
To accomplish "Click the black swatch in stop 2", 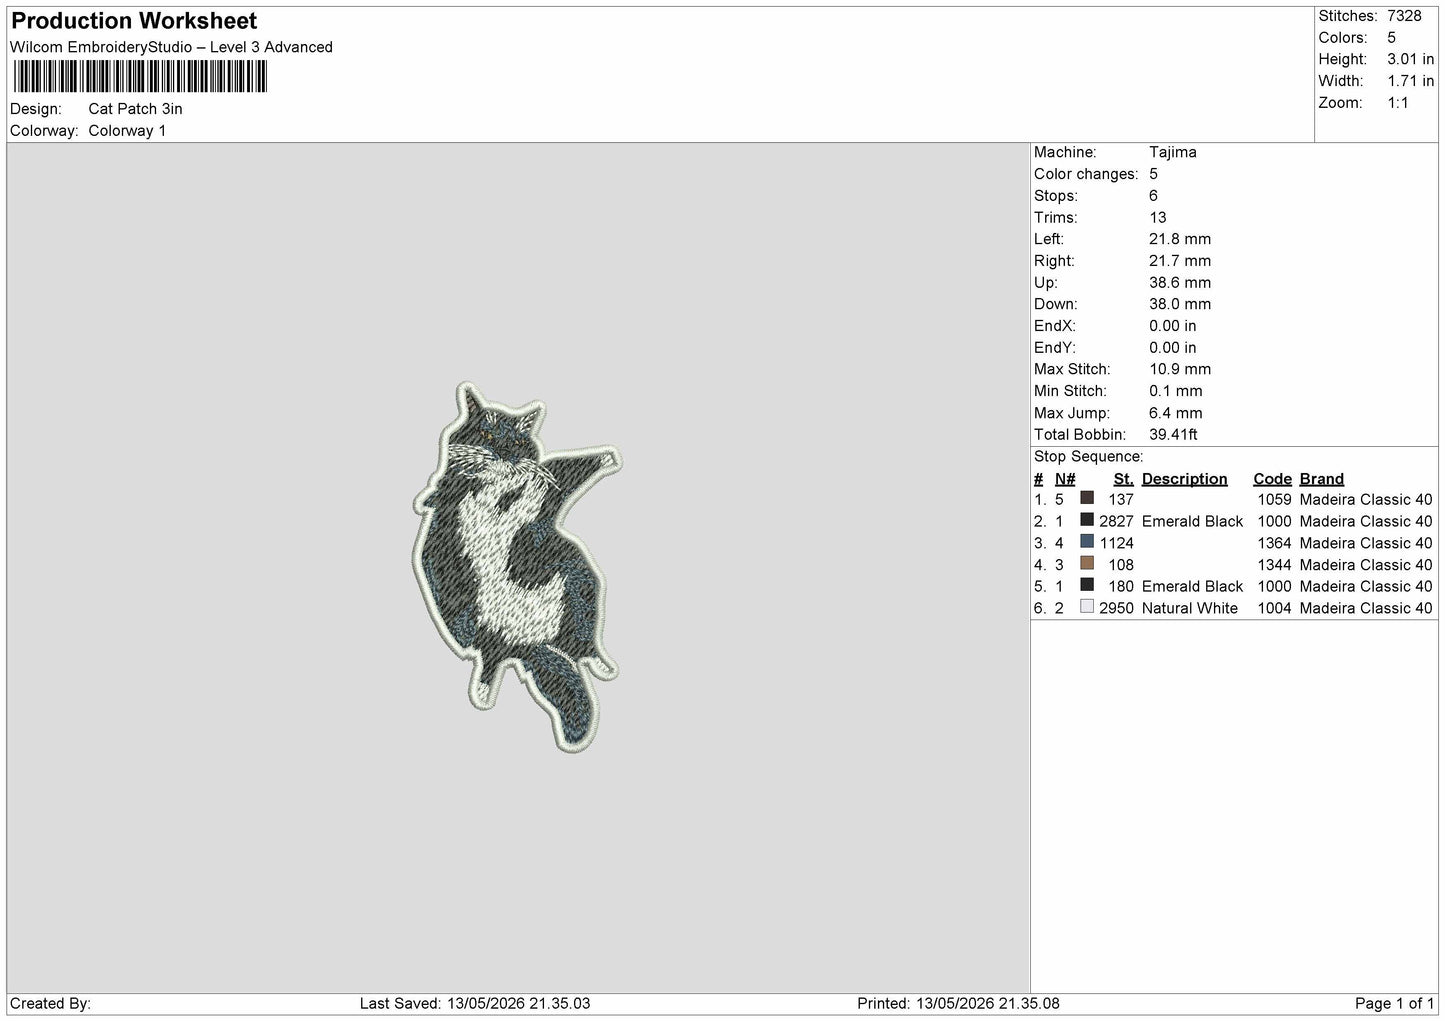I will pyautogui.click(x=1087, y=520).
